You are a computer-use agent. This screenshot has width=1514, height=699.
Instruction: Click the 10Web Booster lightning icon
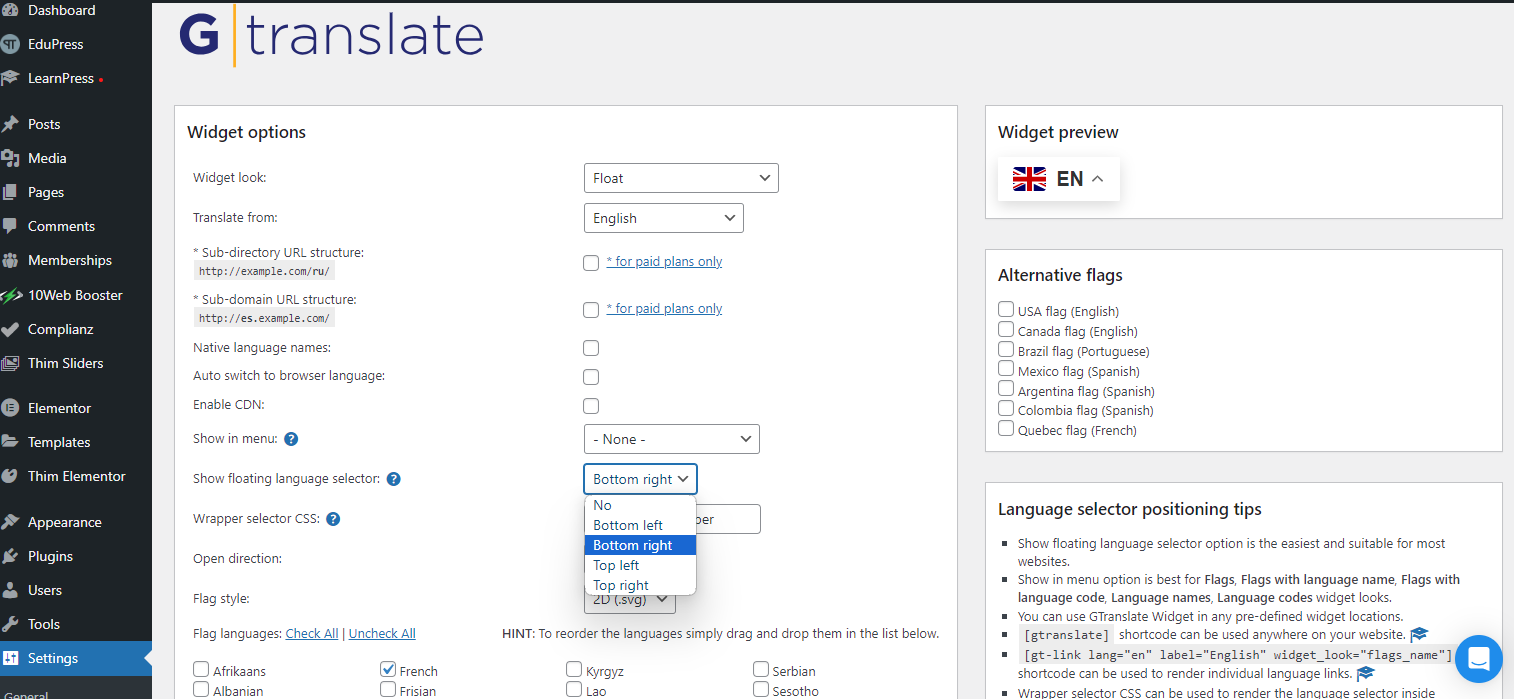pyautogui.click(x=11, y=296)
